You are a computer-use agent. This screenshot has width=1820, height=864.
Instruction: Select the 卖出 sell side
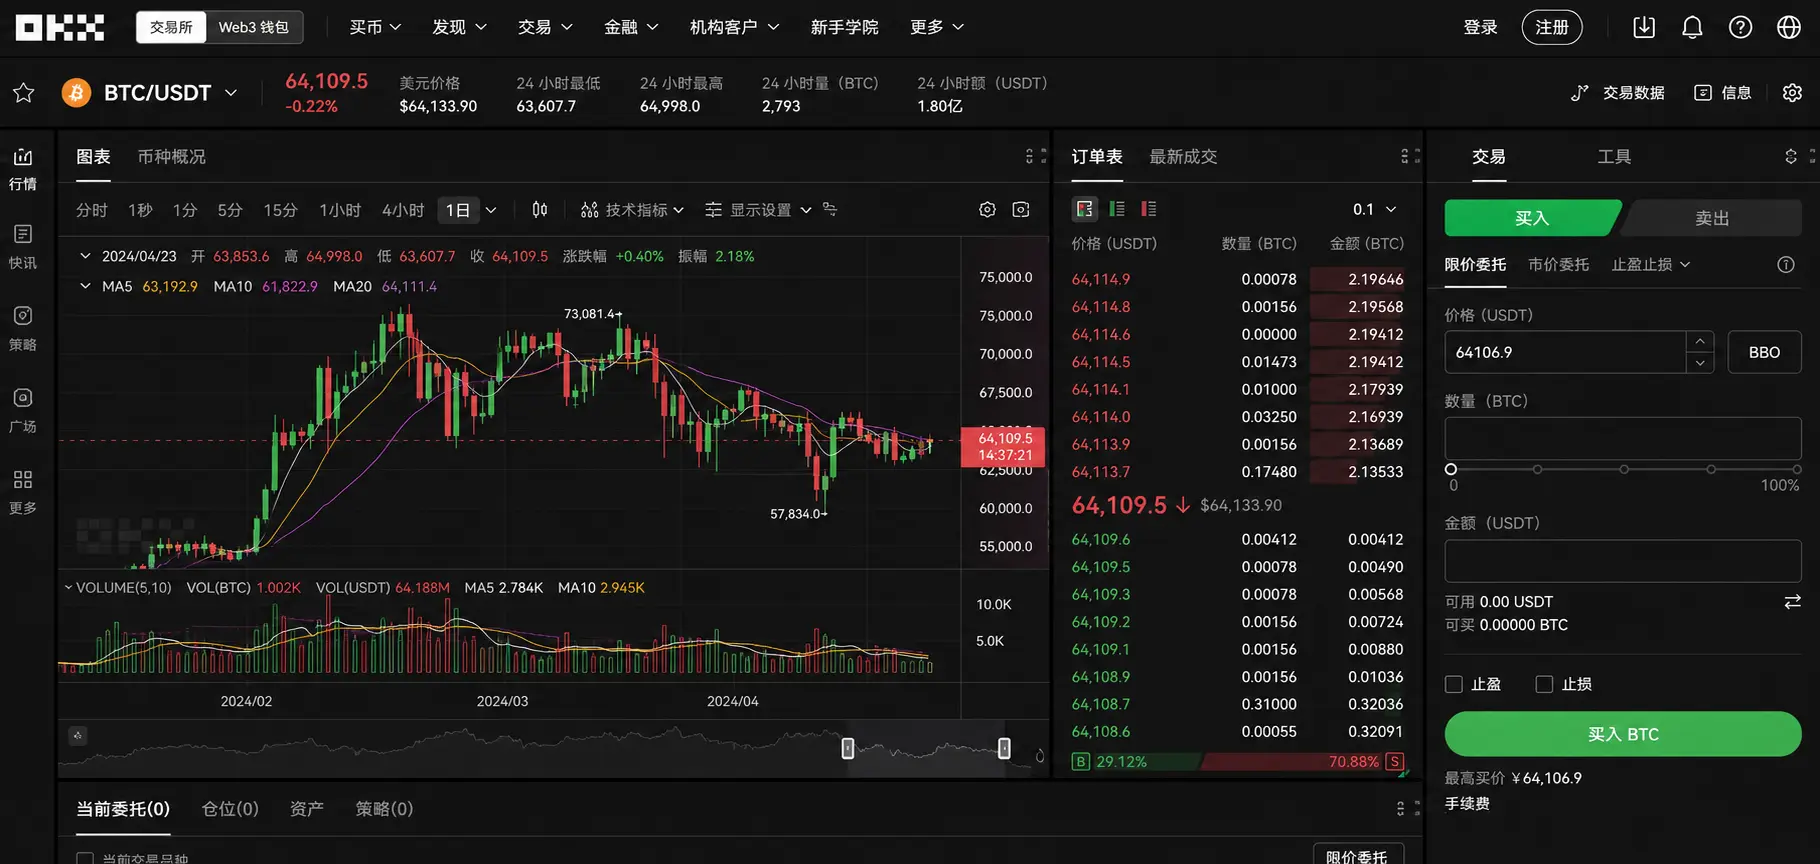point(1712,218)
